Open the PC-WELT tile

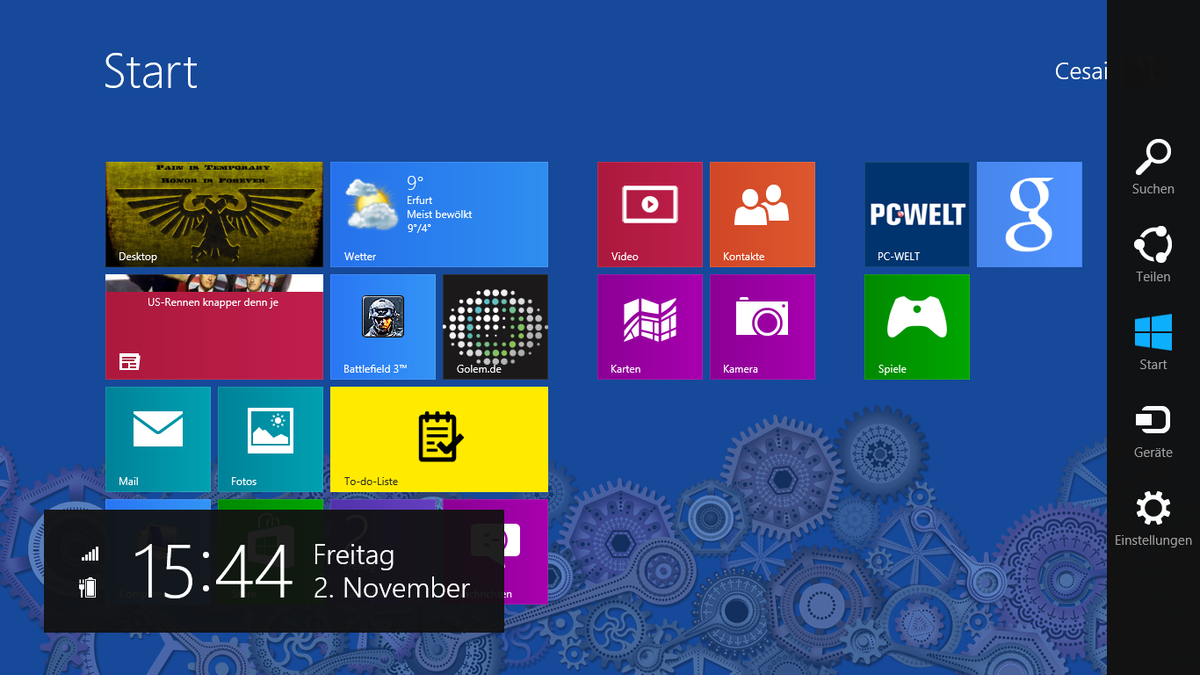[x=917, y=214]
